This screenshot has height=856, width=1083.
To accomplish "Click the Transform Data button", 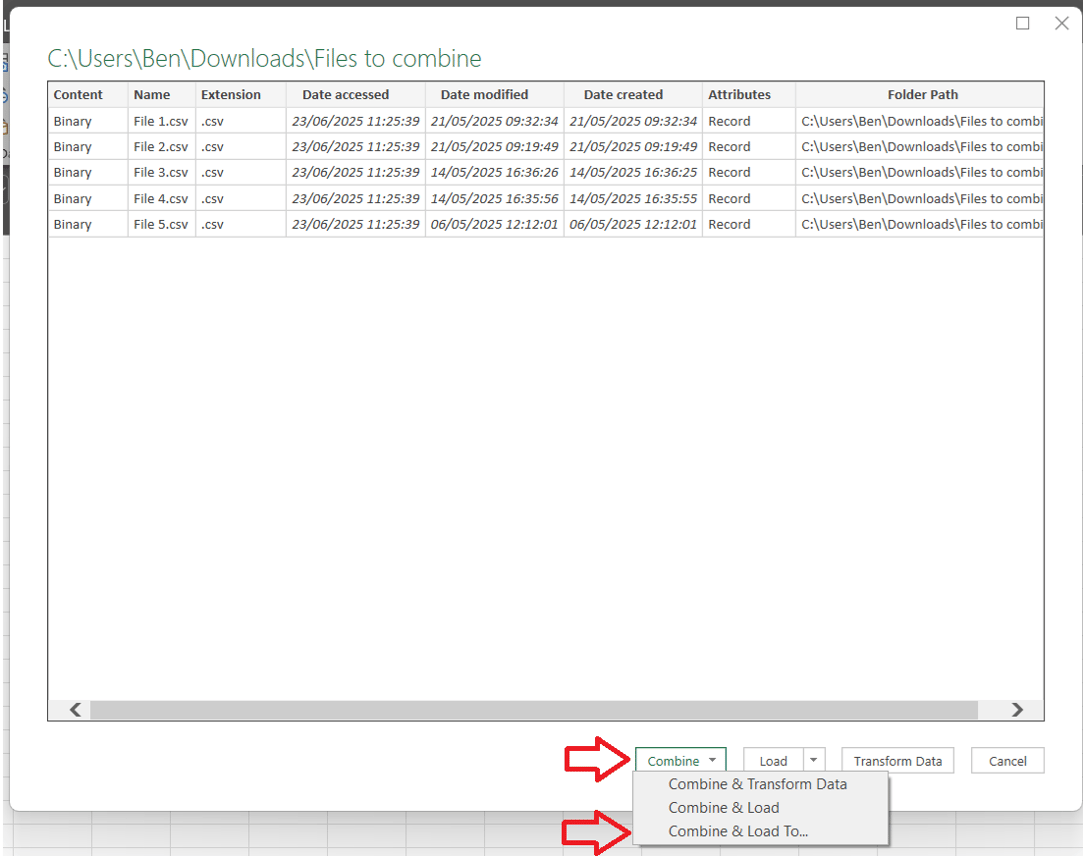I will click(896, 760).
